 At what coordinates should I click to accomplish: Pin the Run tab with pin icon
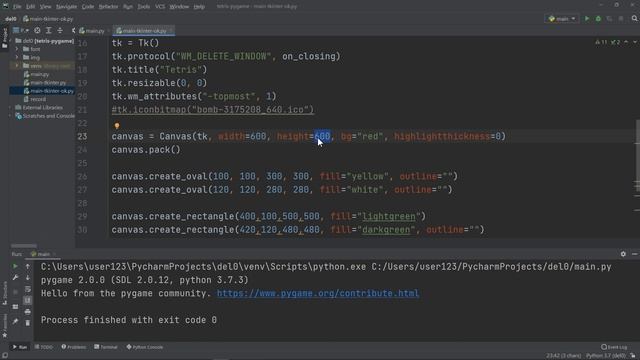[15, 322]
